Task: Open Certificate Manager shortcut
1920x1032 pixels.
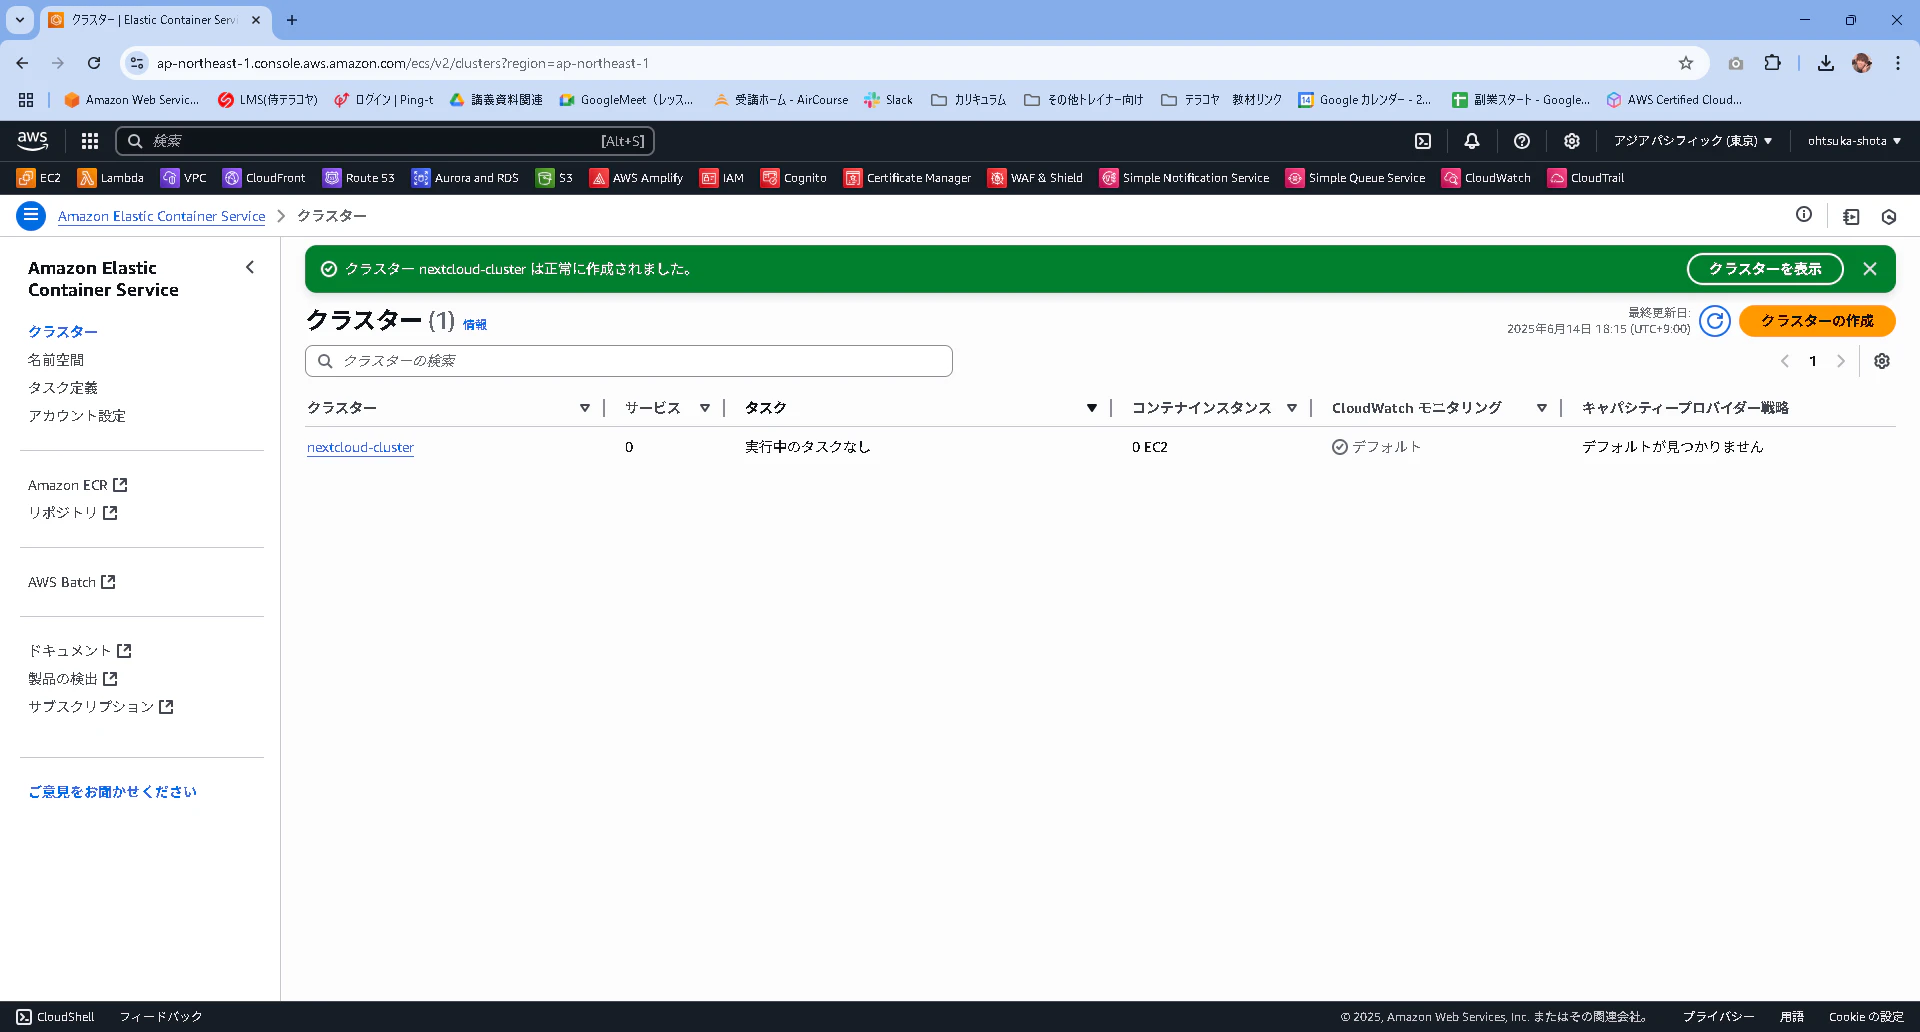Action: [908, 178]
